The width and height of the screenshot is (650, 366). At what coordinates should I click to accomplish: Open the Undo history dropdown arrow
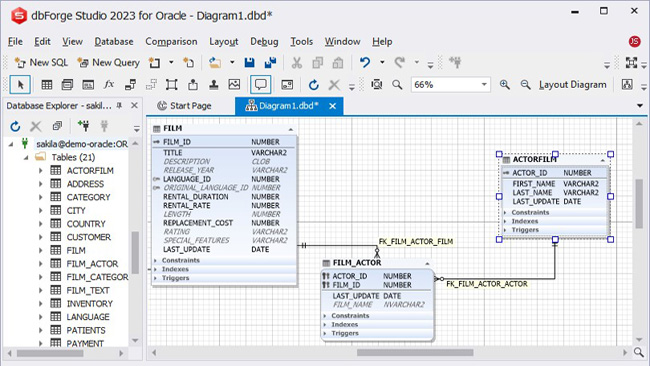[382, 63]
